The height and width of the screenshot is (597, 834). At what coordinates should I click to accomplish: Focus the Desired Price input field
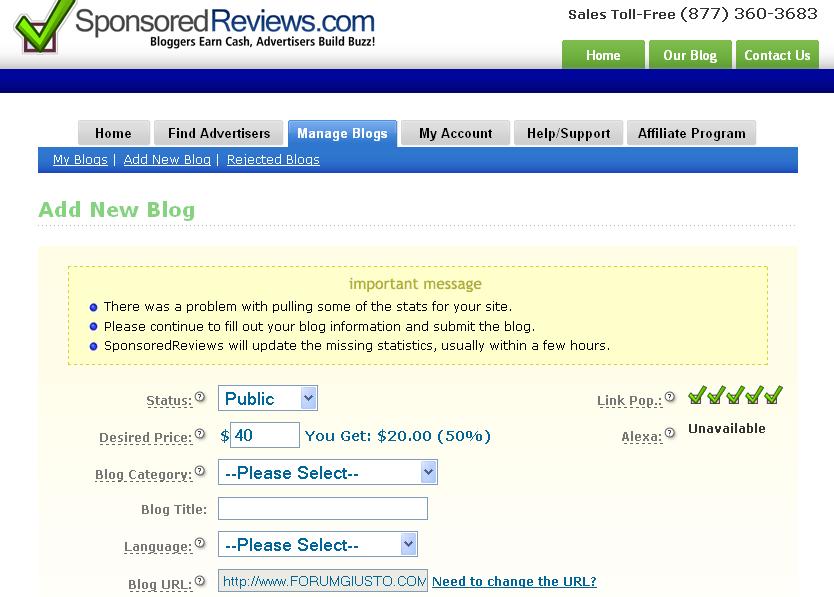click(265, 435)
